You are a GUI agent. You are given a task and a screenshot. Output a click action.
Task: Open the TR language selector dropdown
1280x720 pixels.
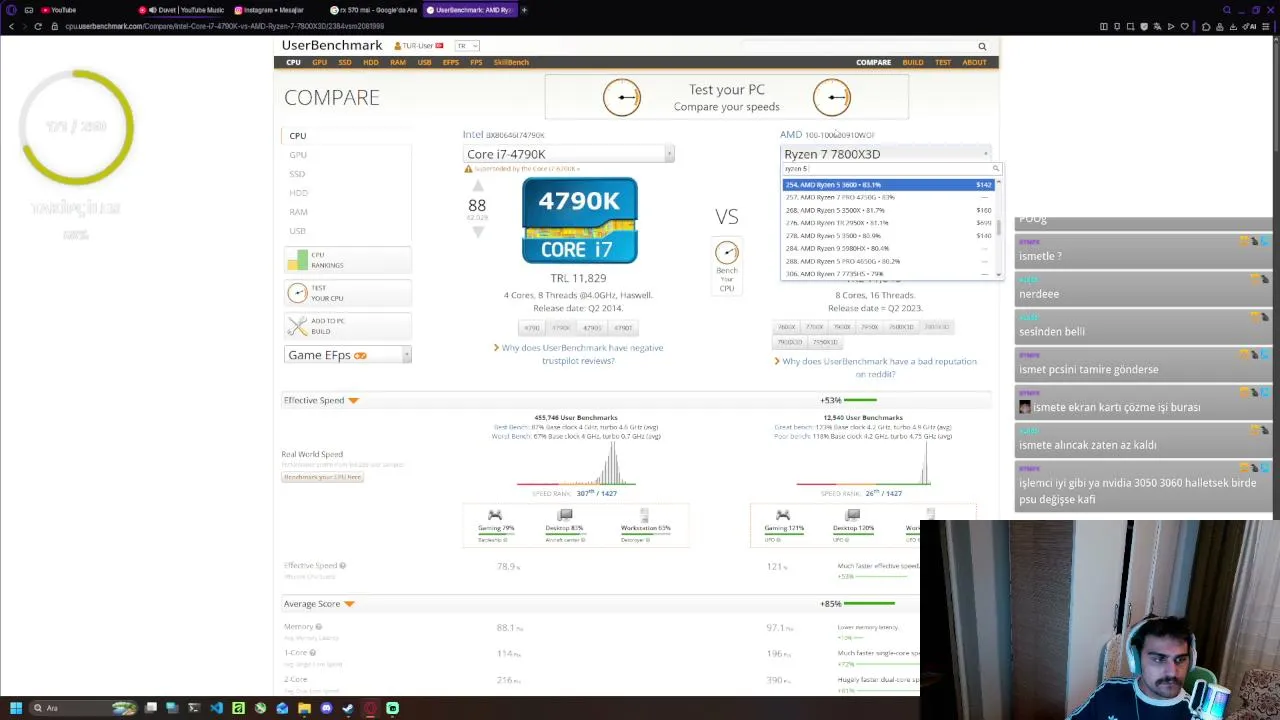pos(467,46)
